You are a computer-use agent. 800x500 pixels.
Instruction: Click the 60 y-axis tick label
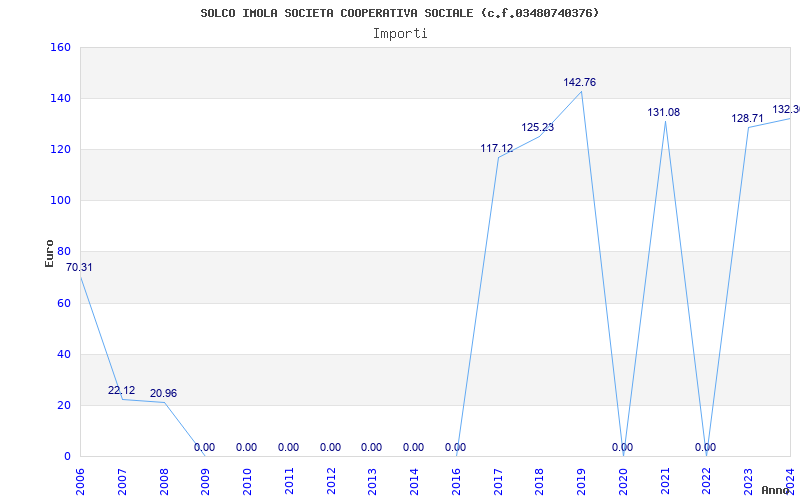(64, 304)
